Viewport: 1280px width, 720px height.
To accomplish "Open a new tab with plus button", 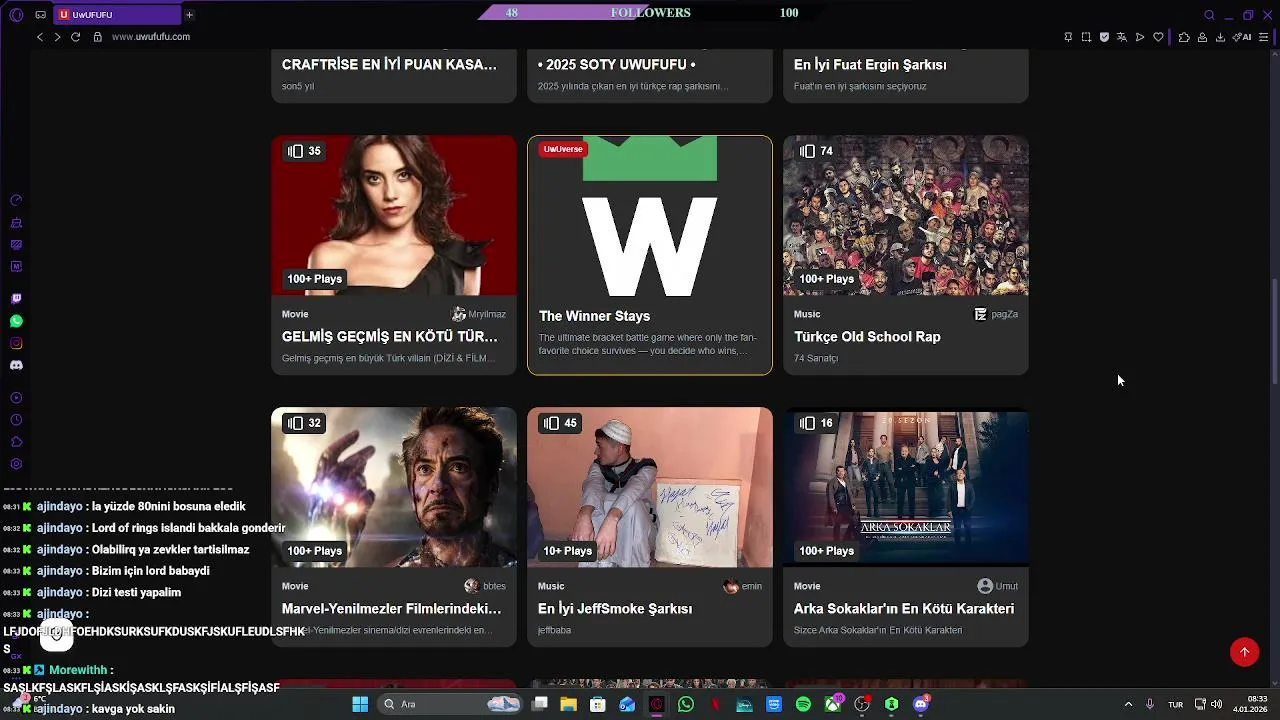I will click(x=189, y=15).
